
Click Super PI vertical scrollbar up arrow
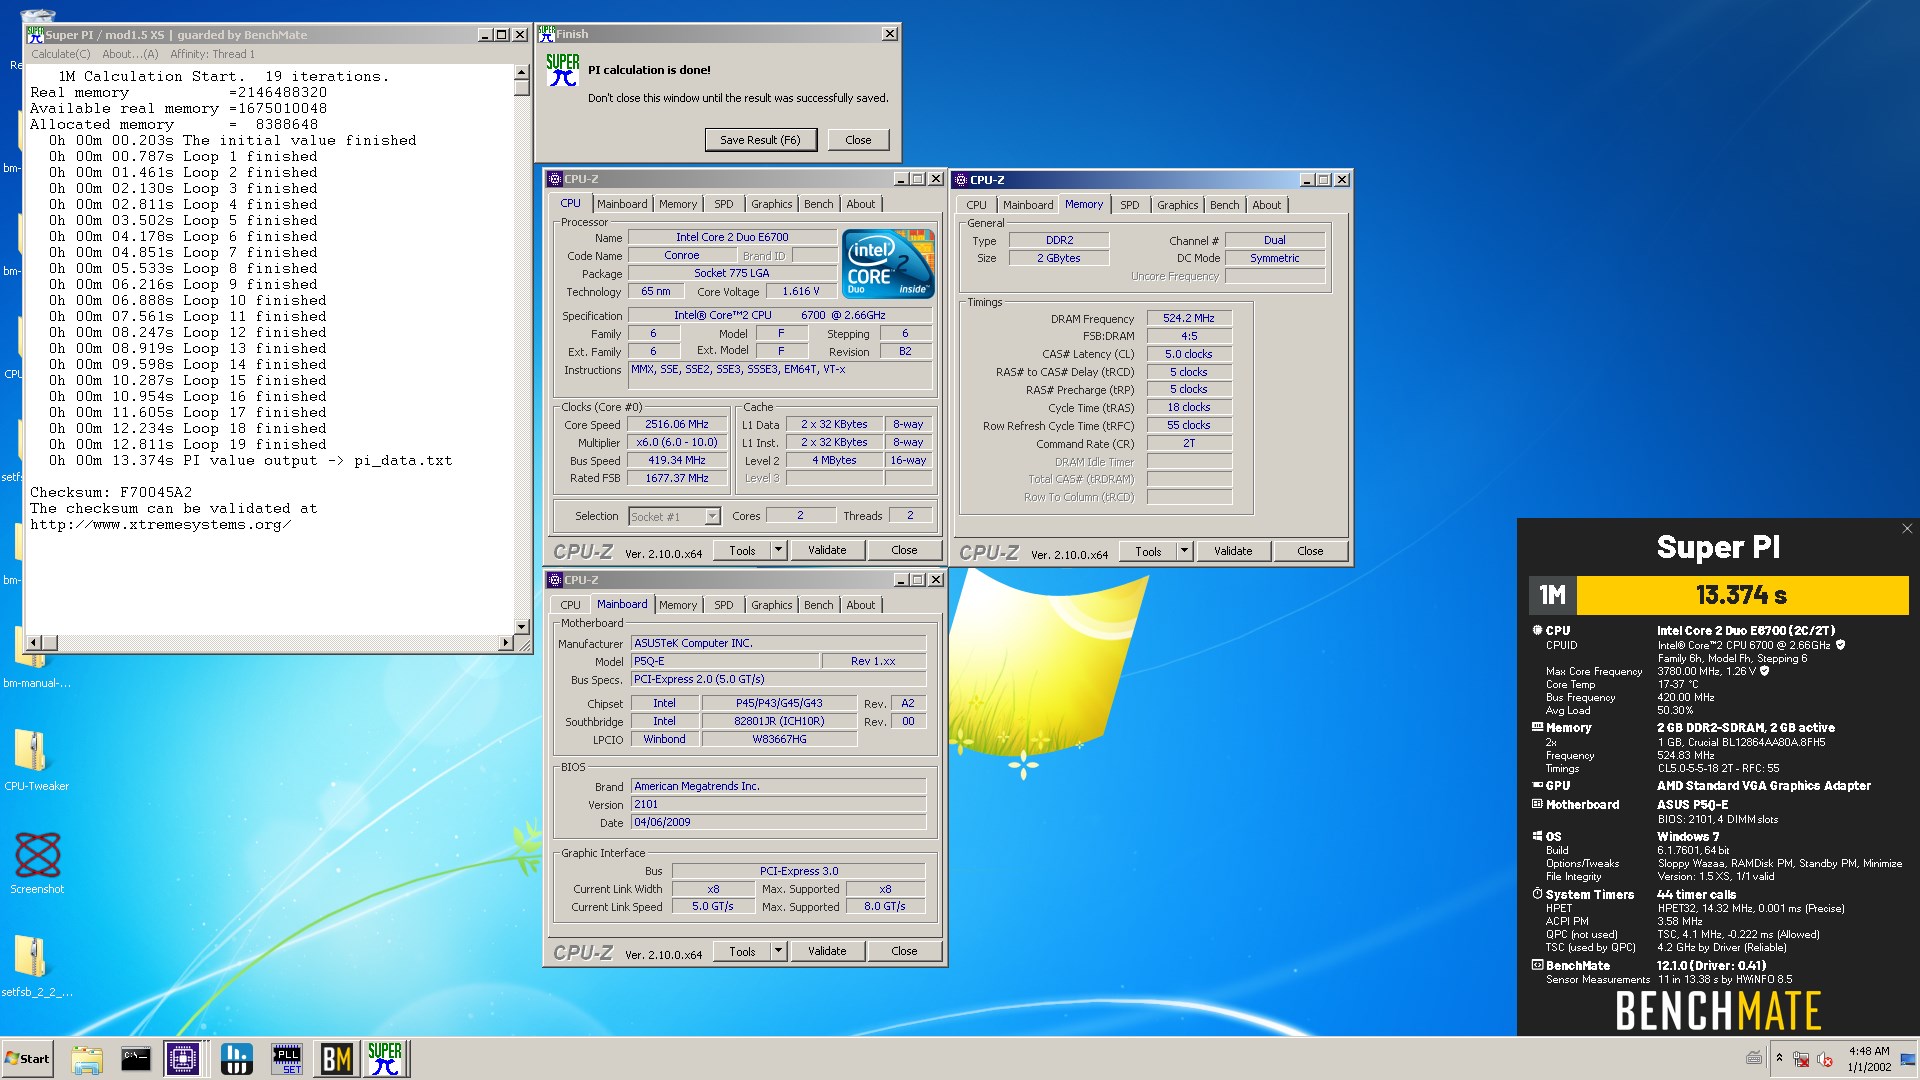pos(521,73)
